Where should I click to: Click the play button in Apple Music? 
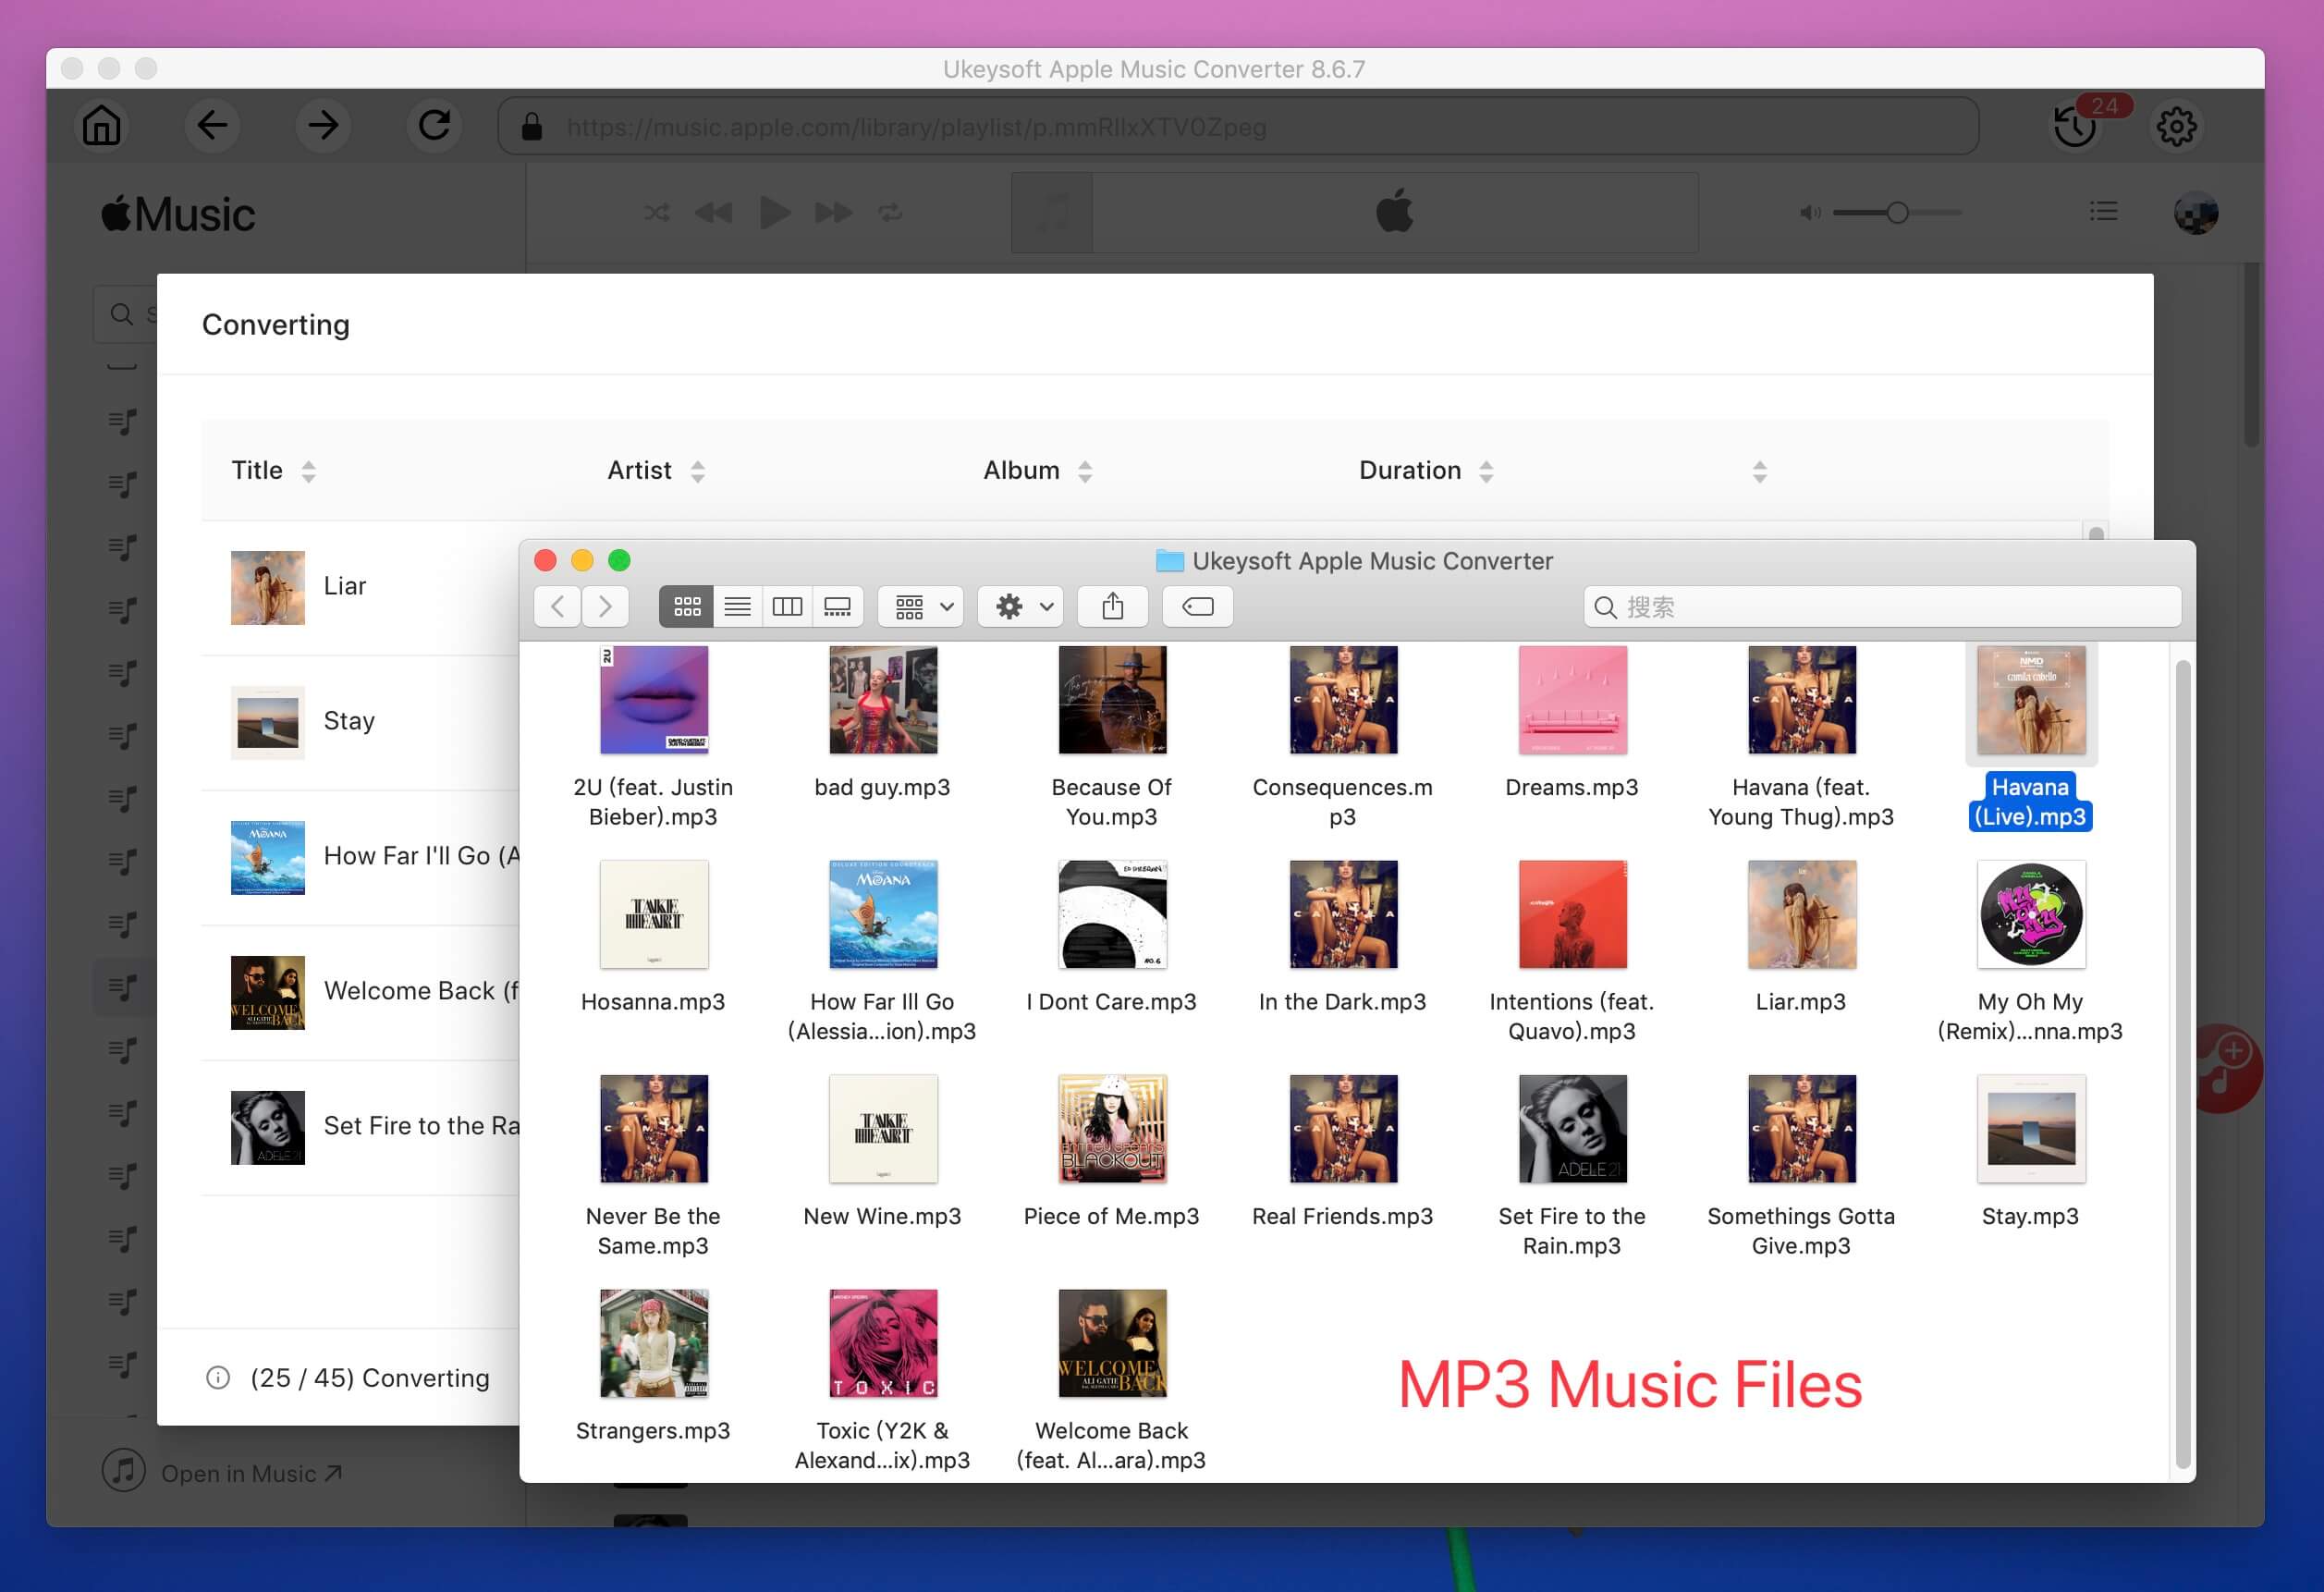[x=772, y=212]
